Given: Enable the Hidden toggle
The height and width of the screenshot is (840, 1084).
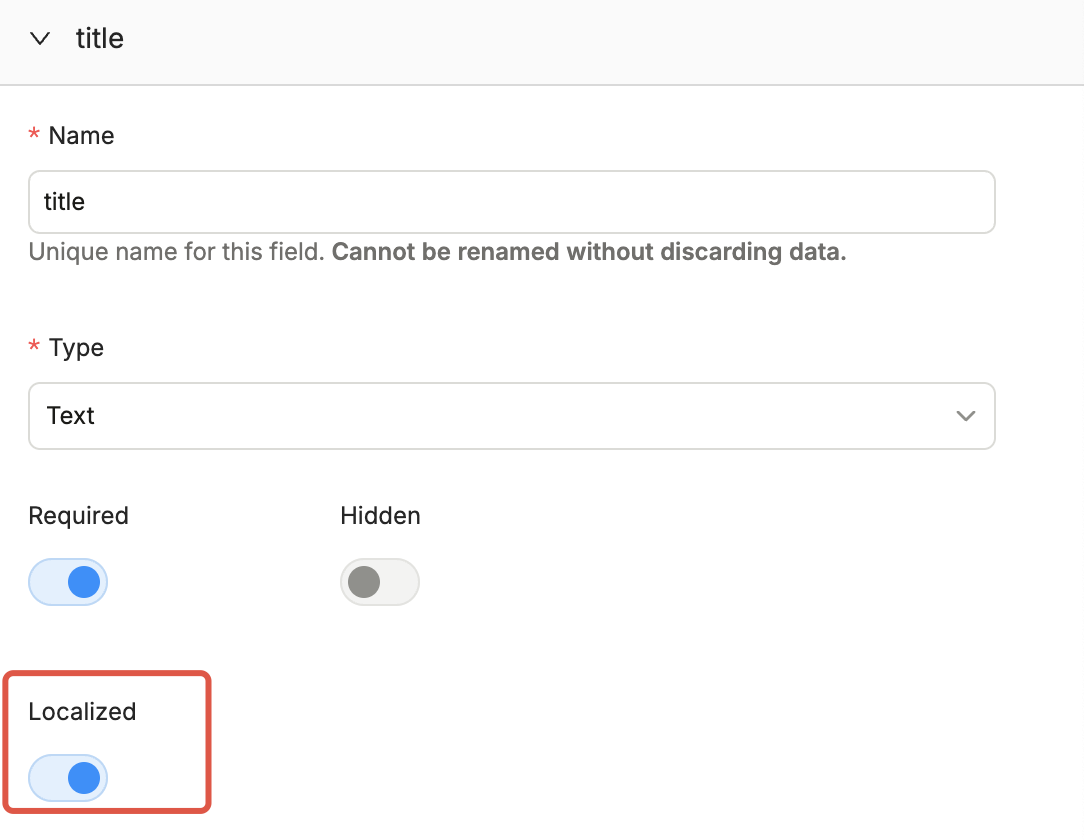Looking at the screenshot, I should pos(380,582).
